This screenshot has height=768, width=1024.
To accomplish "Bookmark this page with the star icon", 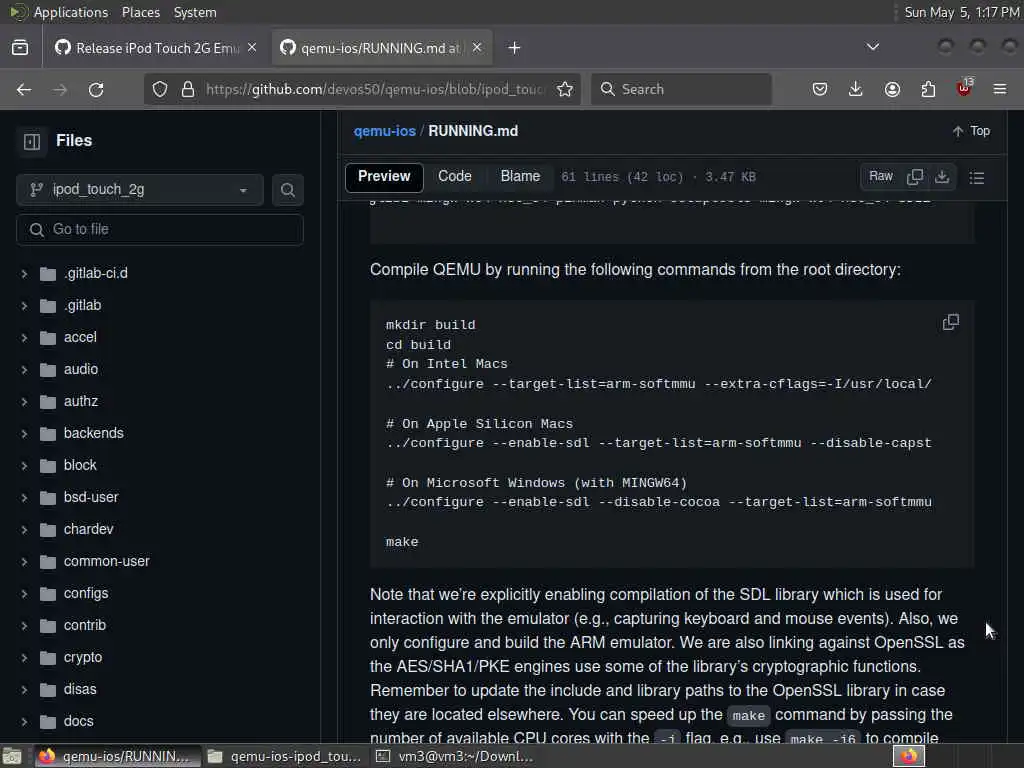I will (565, 89).
